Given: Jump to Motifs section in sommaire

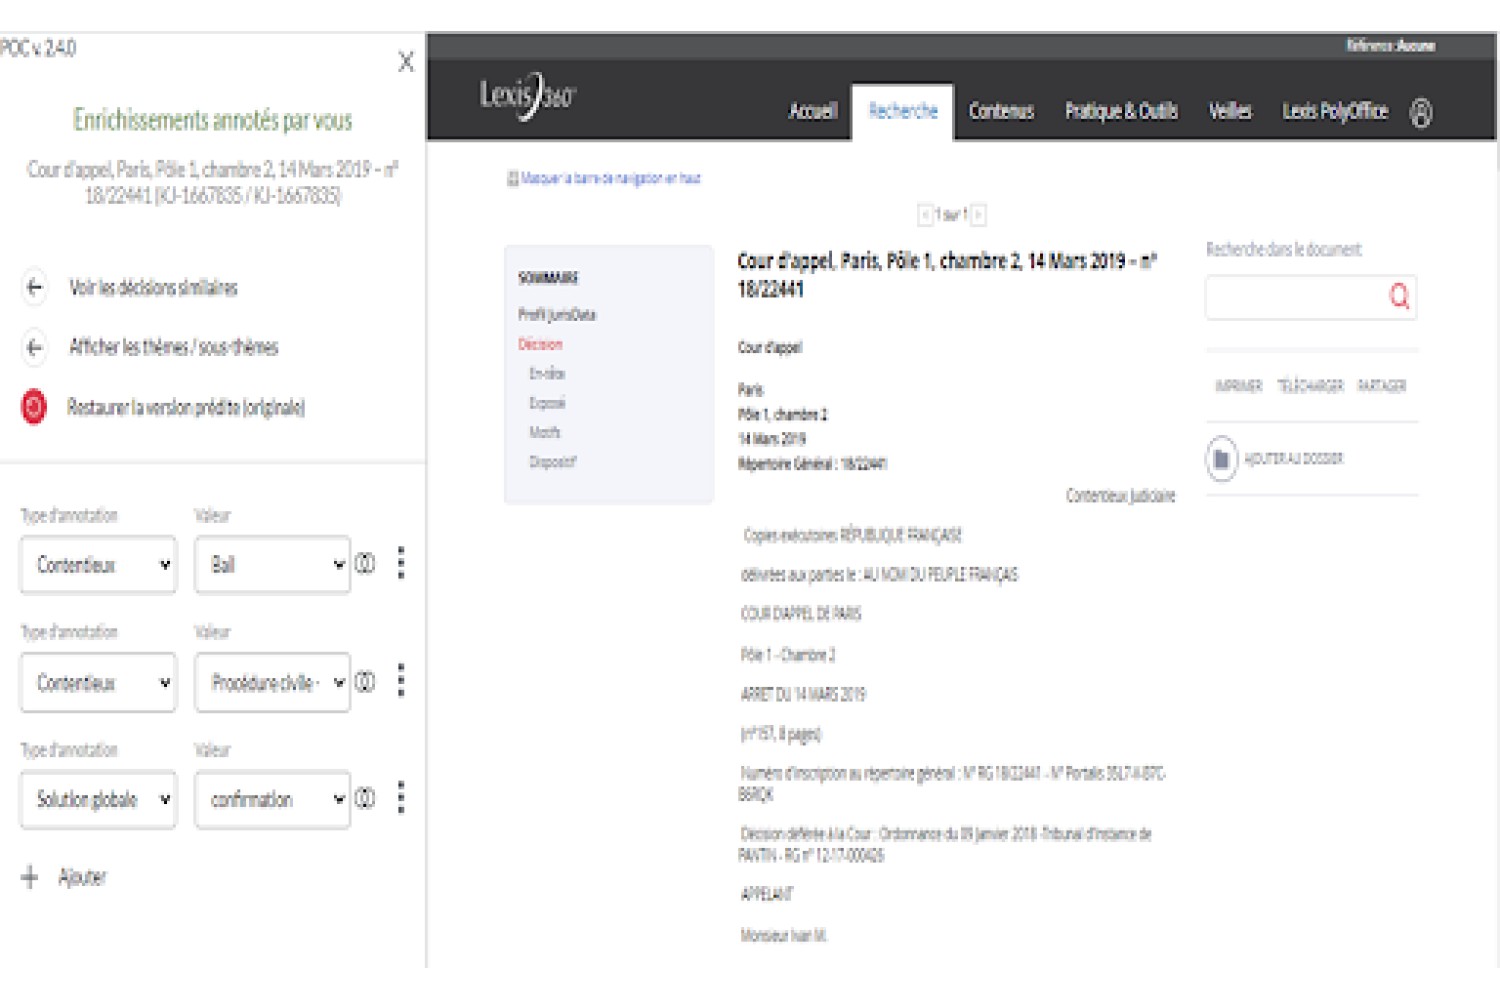Looking at the screenshot, I should point(545,432).
